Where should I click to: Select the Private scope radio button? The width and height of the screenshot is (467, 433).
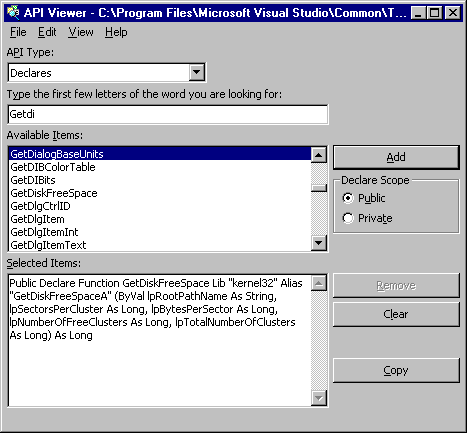point(348,218)
